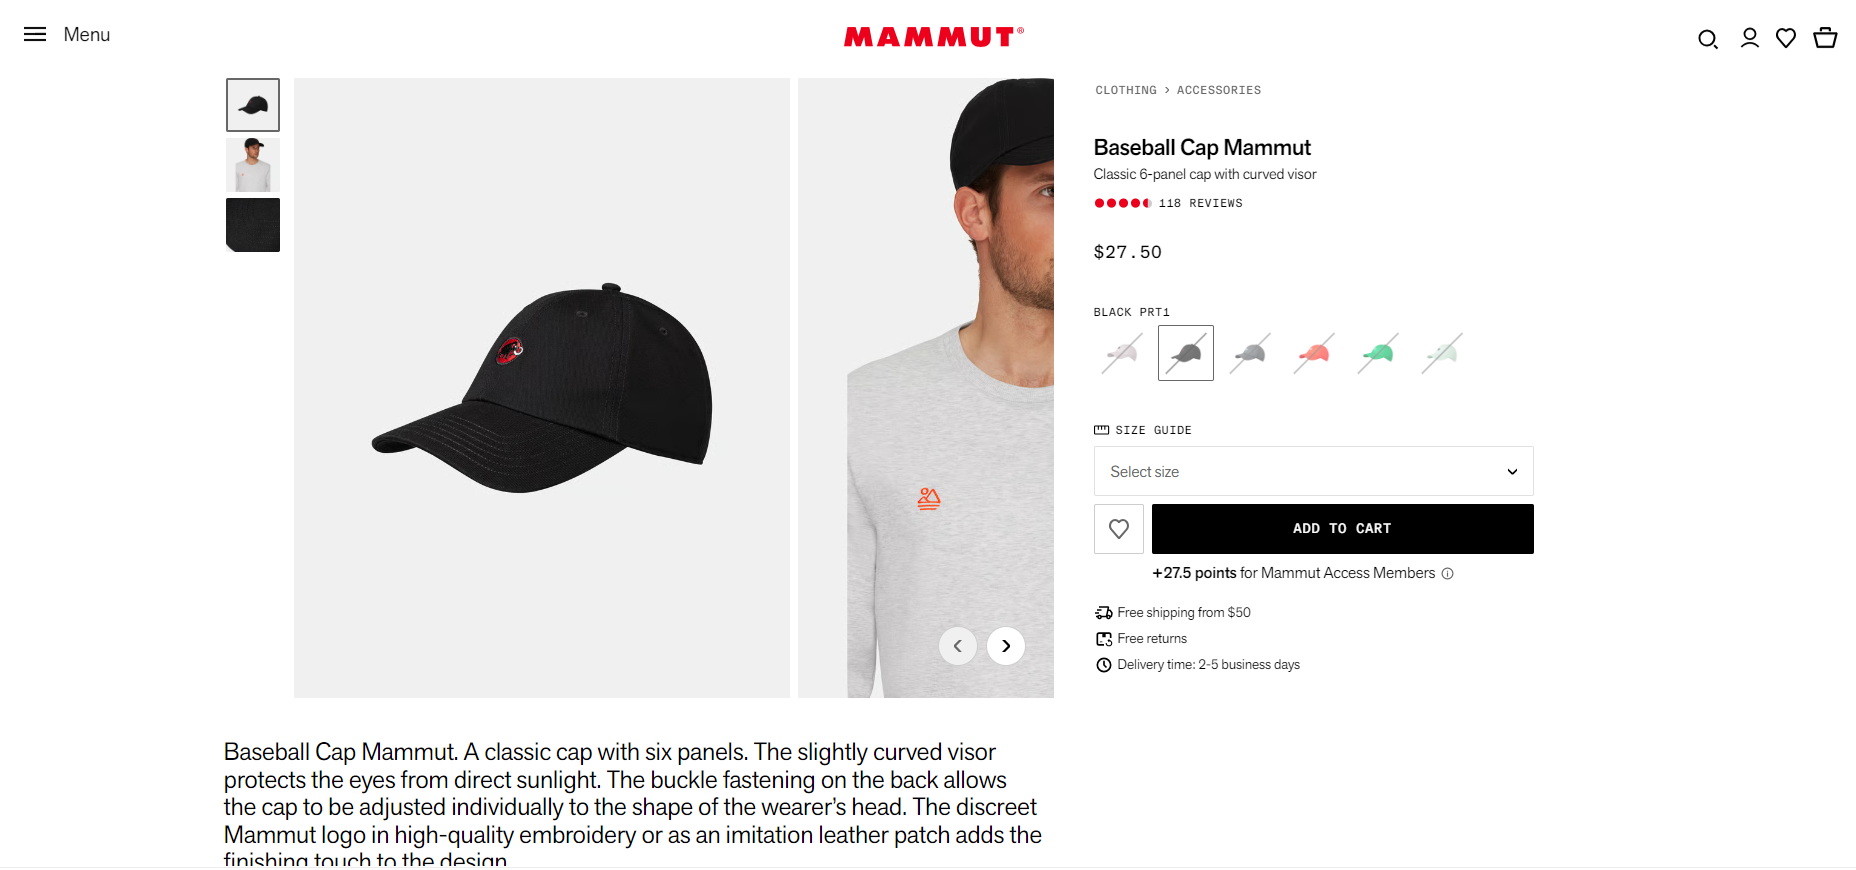
Task: Click info icon next to Access Members
Action: click(x=1447, y=574)
